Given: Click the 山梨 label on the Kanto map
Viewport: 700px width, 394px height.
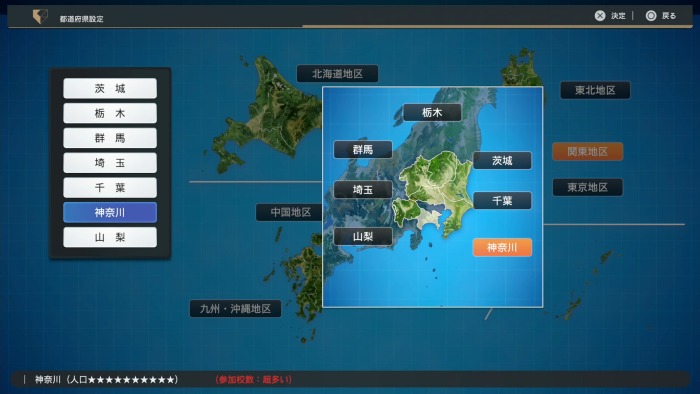Looking at the screenshot, I should 363,236.
